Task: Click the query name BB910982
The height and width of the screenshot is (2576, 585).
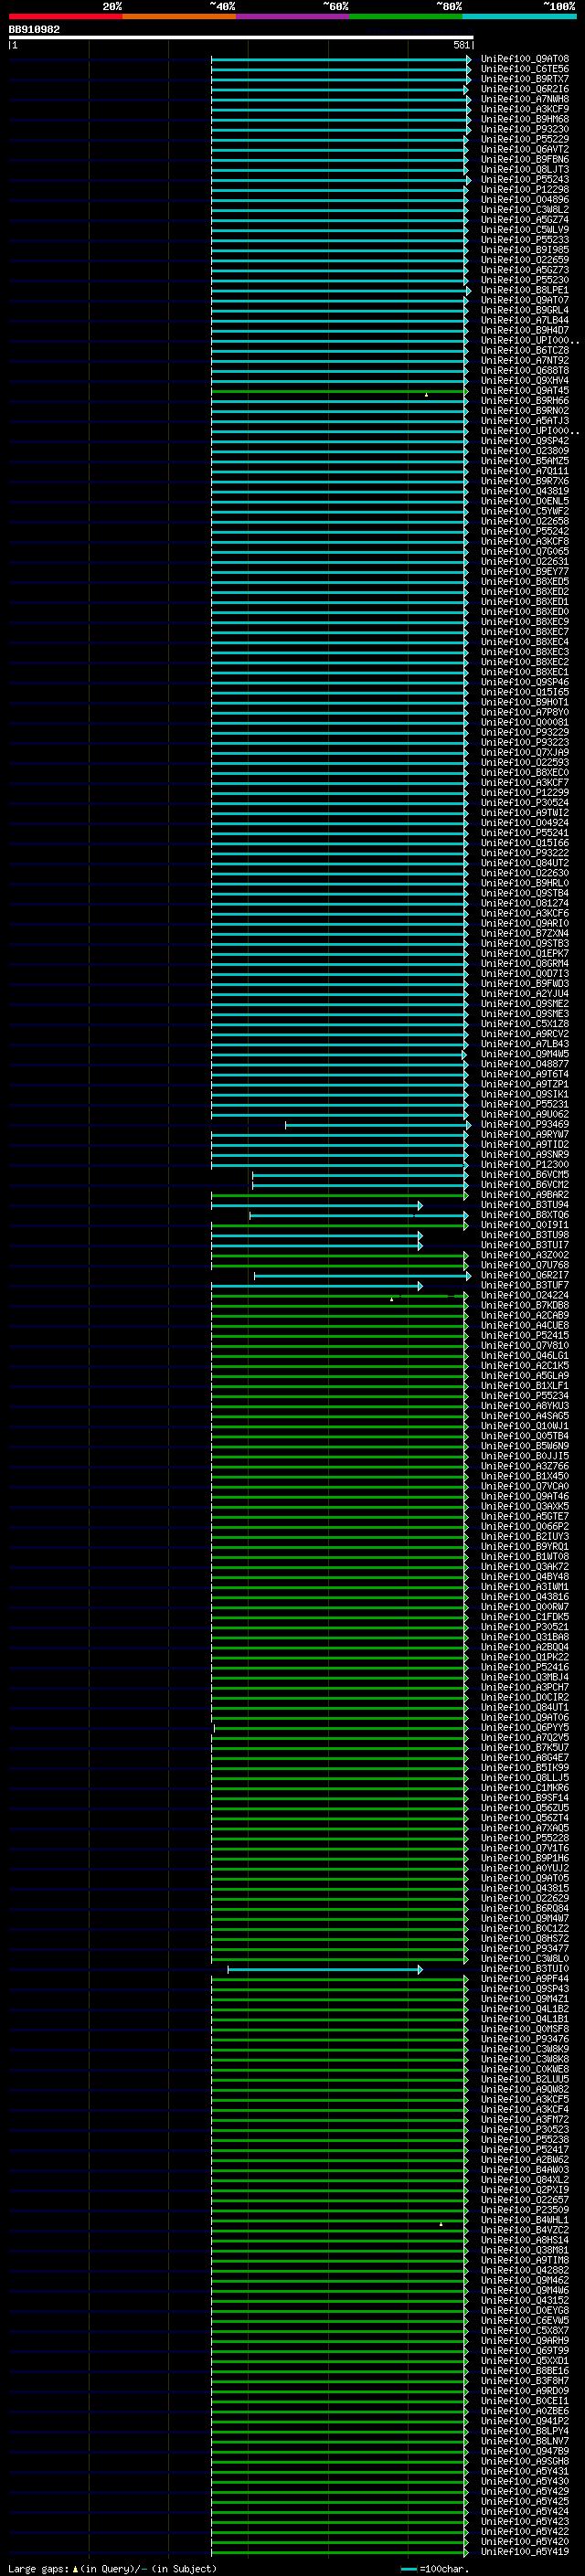Action: click(x=34, y=30)
